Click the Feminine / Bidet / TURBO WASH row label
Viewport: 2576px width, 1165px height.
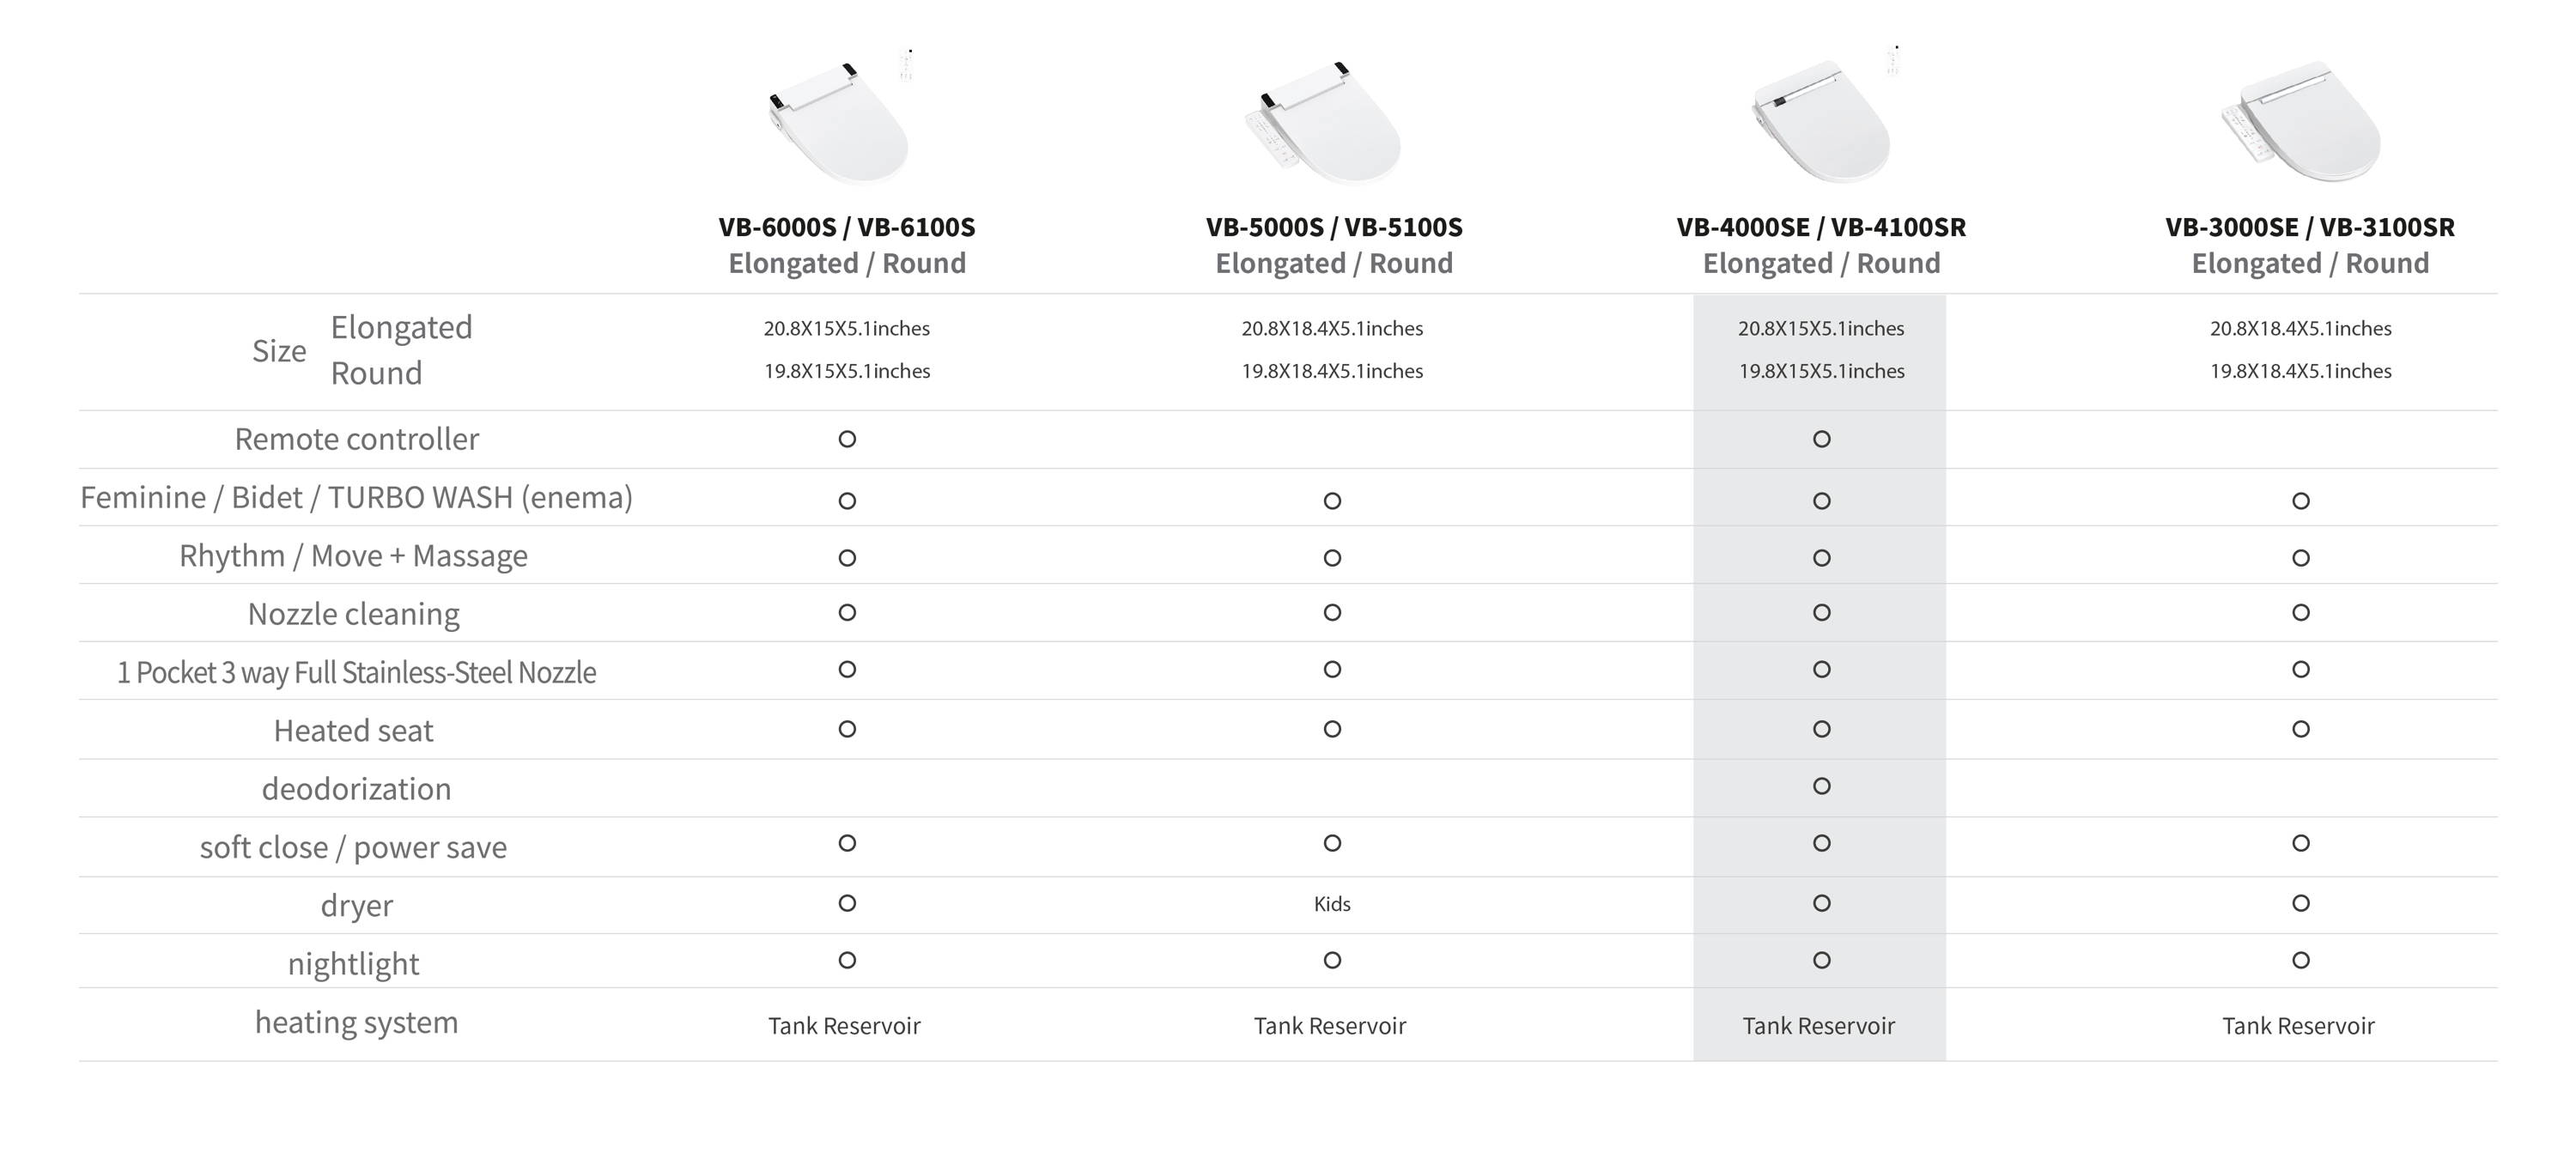[356, 498]
